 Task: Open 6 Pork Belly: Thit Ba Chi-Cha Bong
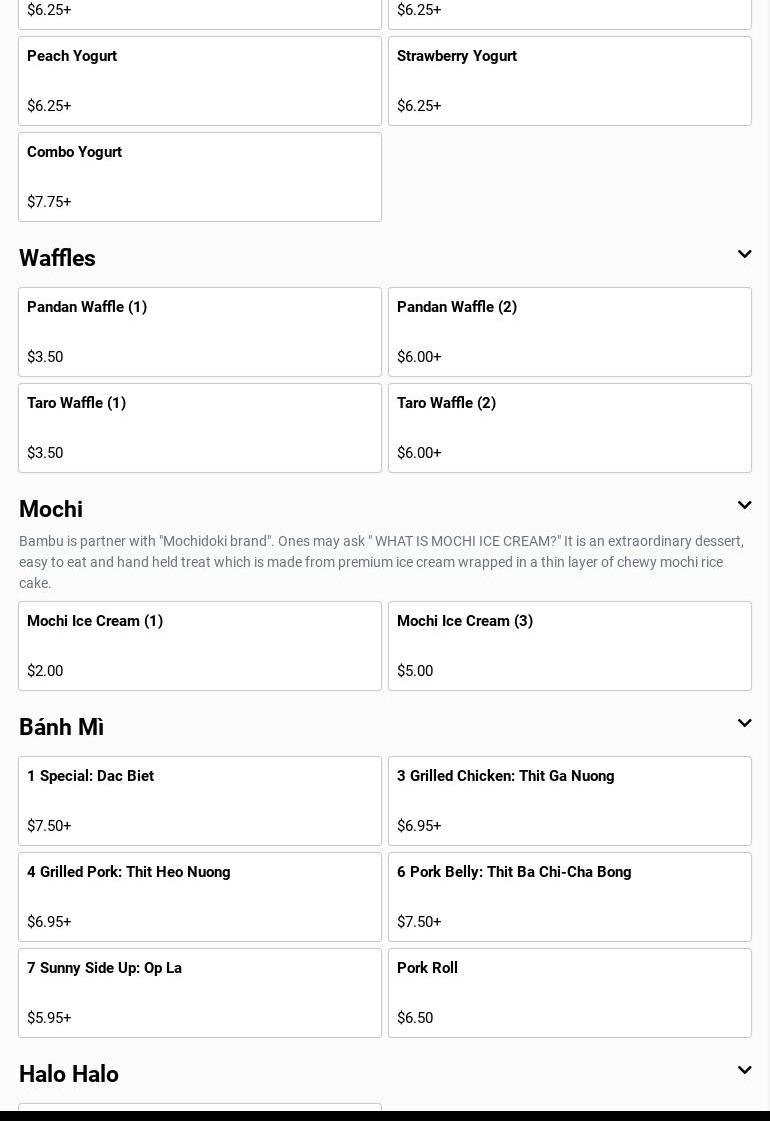[x=570, y=897]
